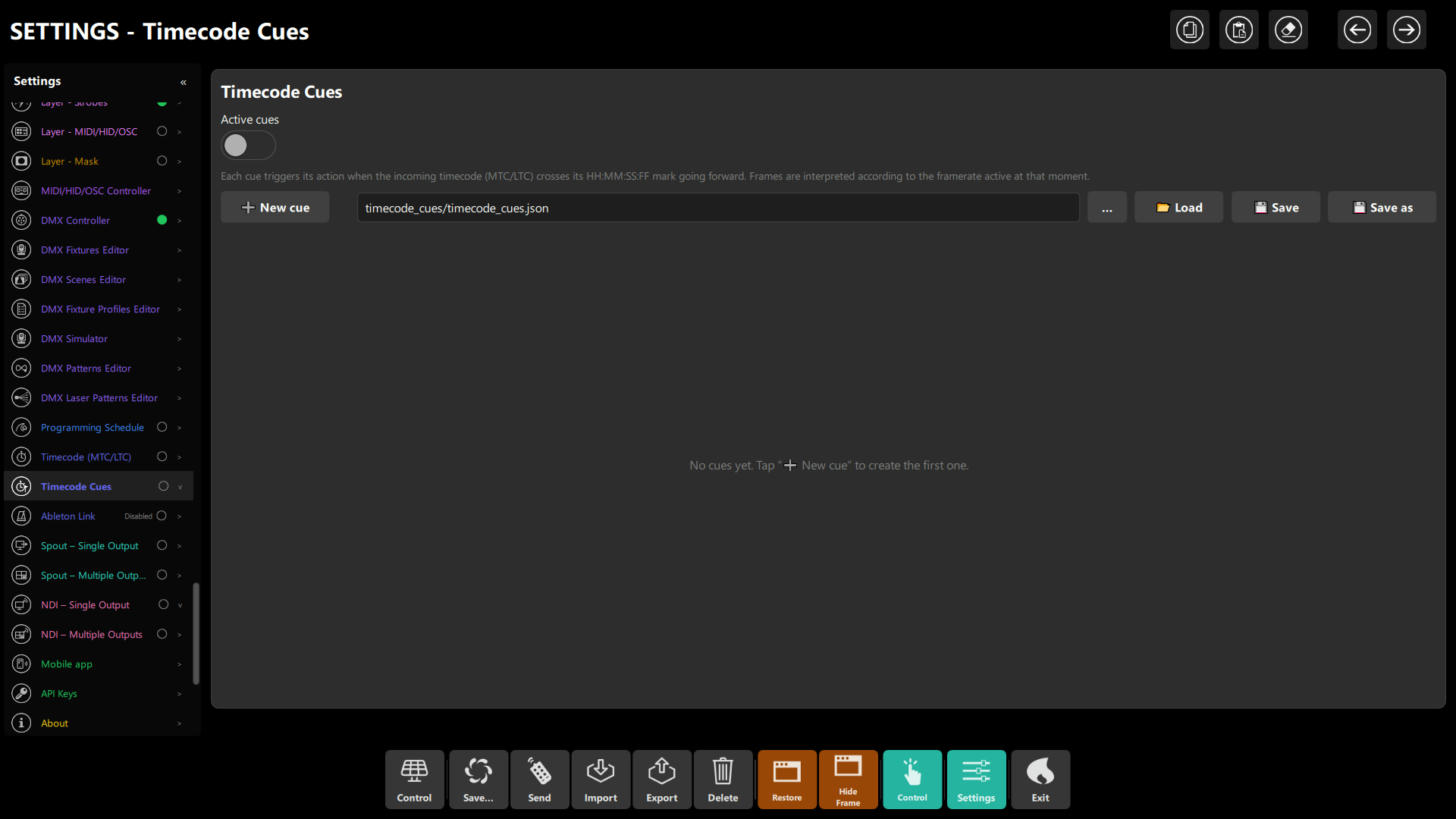The width and height of the screenshot is (1456, 819).
Task: Toggle the Layer - Mask status circle
Action: pyautogui.click(x=162, y=161)
